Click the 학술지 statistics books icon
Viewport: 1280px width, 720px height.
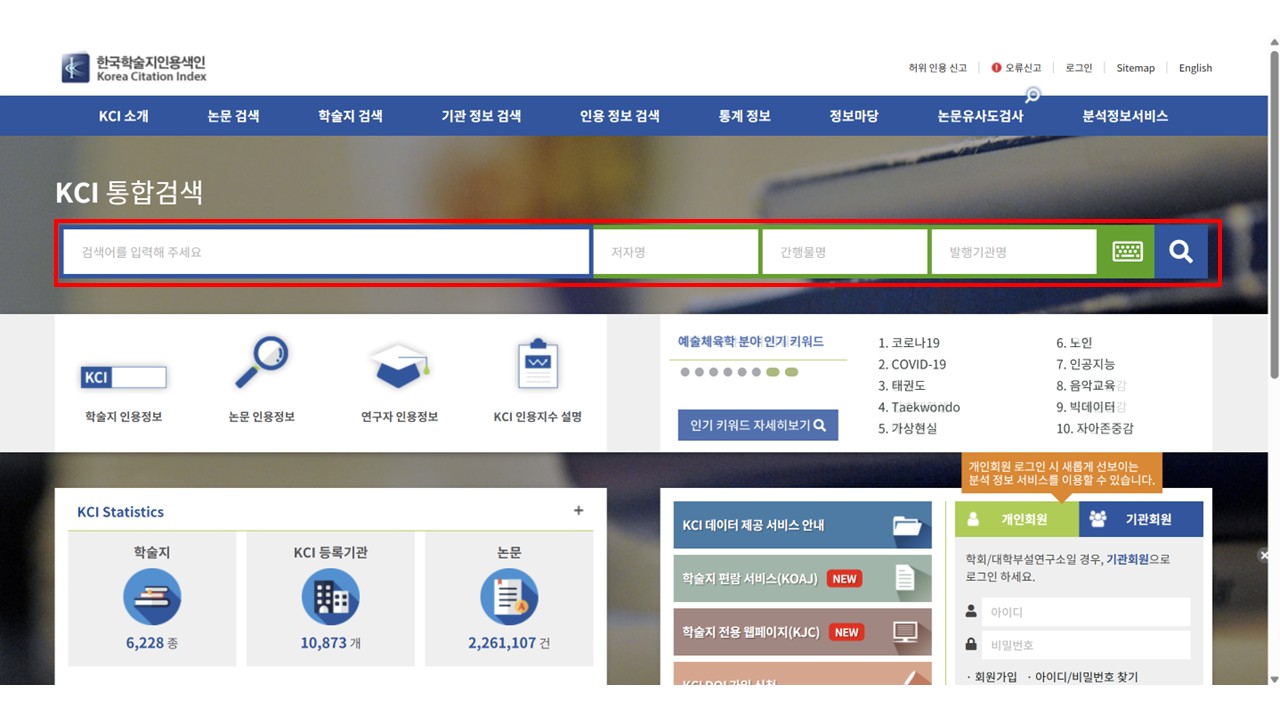click(x=152, y=596)
